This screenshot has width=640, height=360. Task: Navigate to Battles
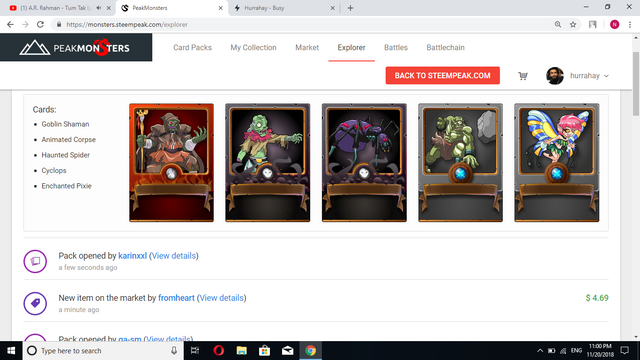[x=396, y=48]
